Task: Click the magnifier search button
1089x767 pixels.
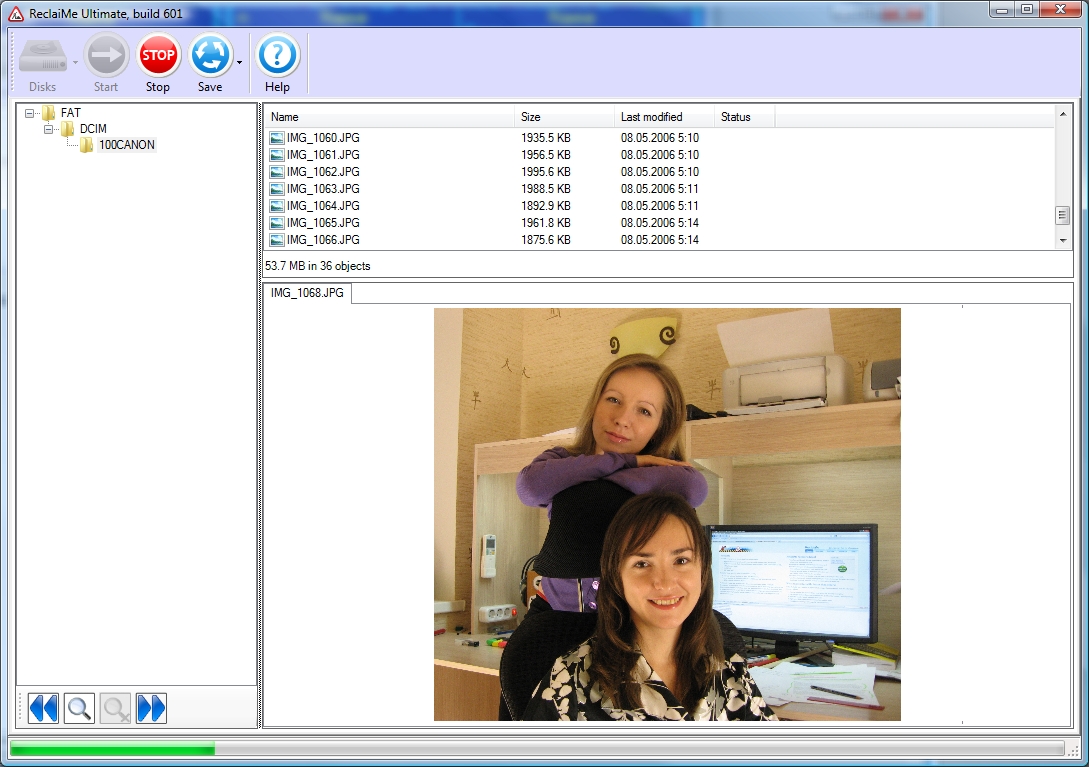Action: point(79,709)
